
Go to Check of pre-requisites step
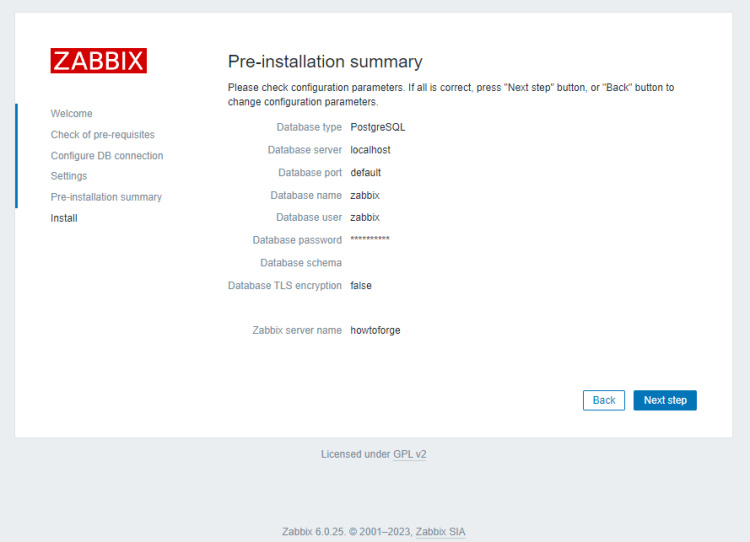[x=102, y=135]
